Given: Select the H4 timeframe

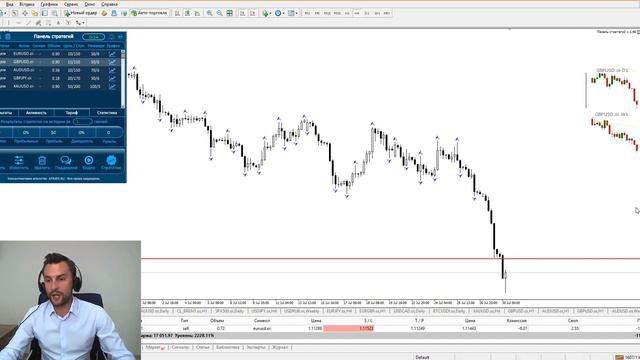Looking at the screenshot, I should (x=357, y=13).
